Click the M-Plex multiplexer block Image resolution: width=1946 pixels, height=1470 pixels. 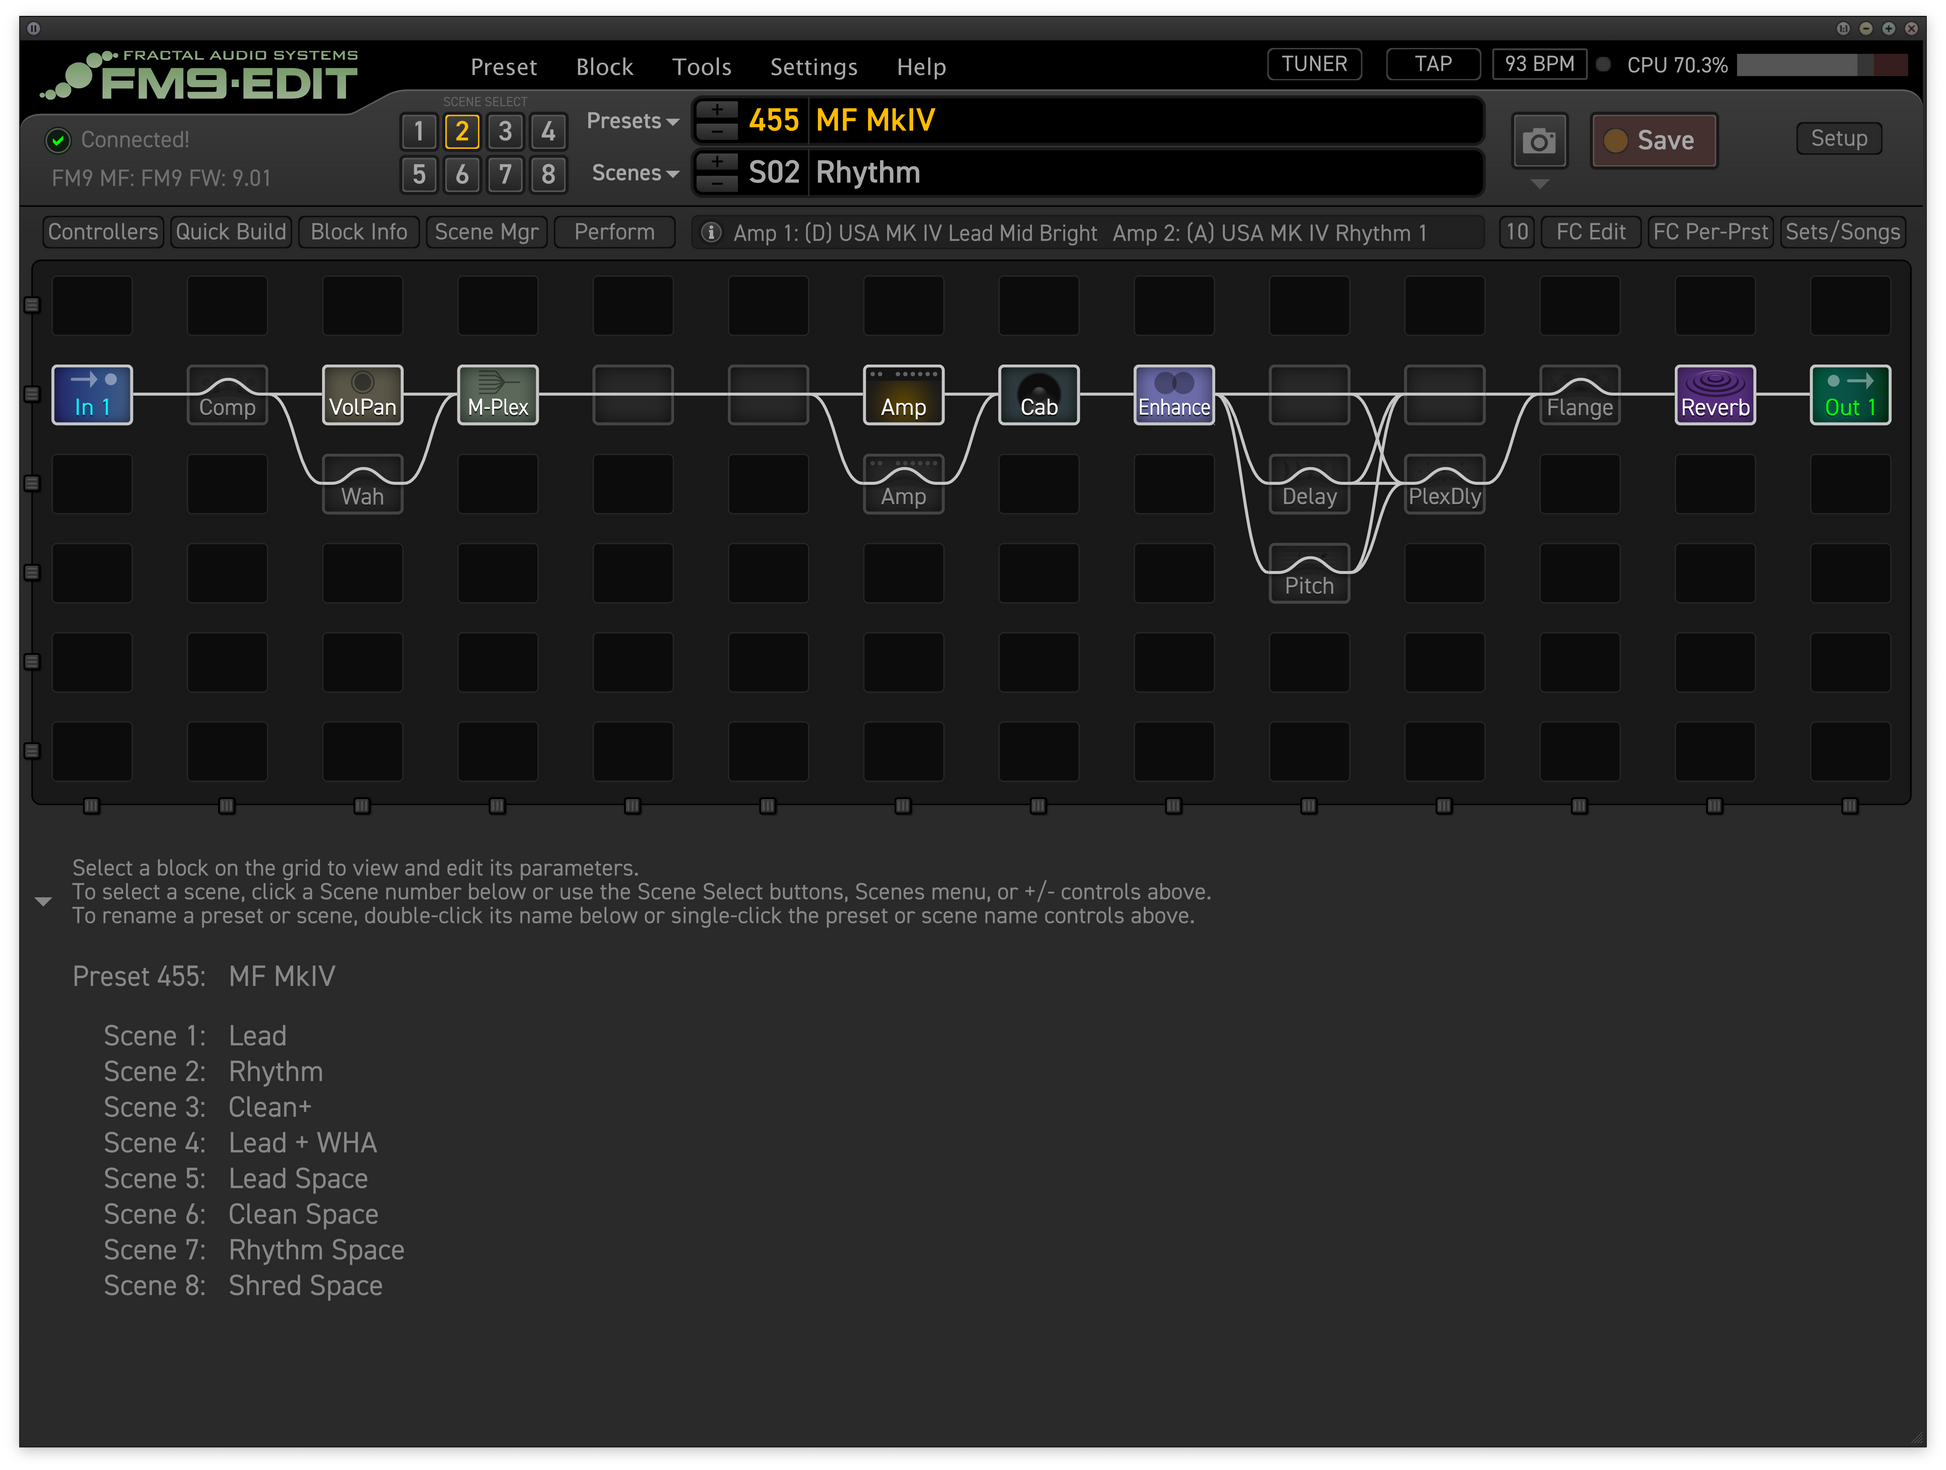pos(497,395)
